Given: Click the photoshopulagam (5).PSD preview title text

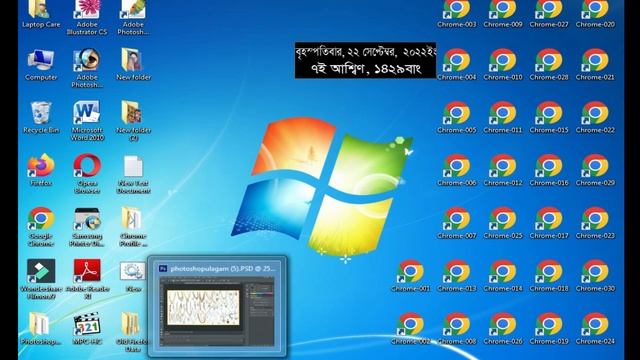Looking at the screenshot, I should point(223,269).
